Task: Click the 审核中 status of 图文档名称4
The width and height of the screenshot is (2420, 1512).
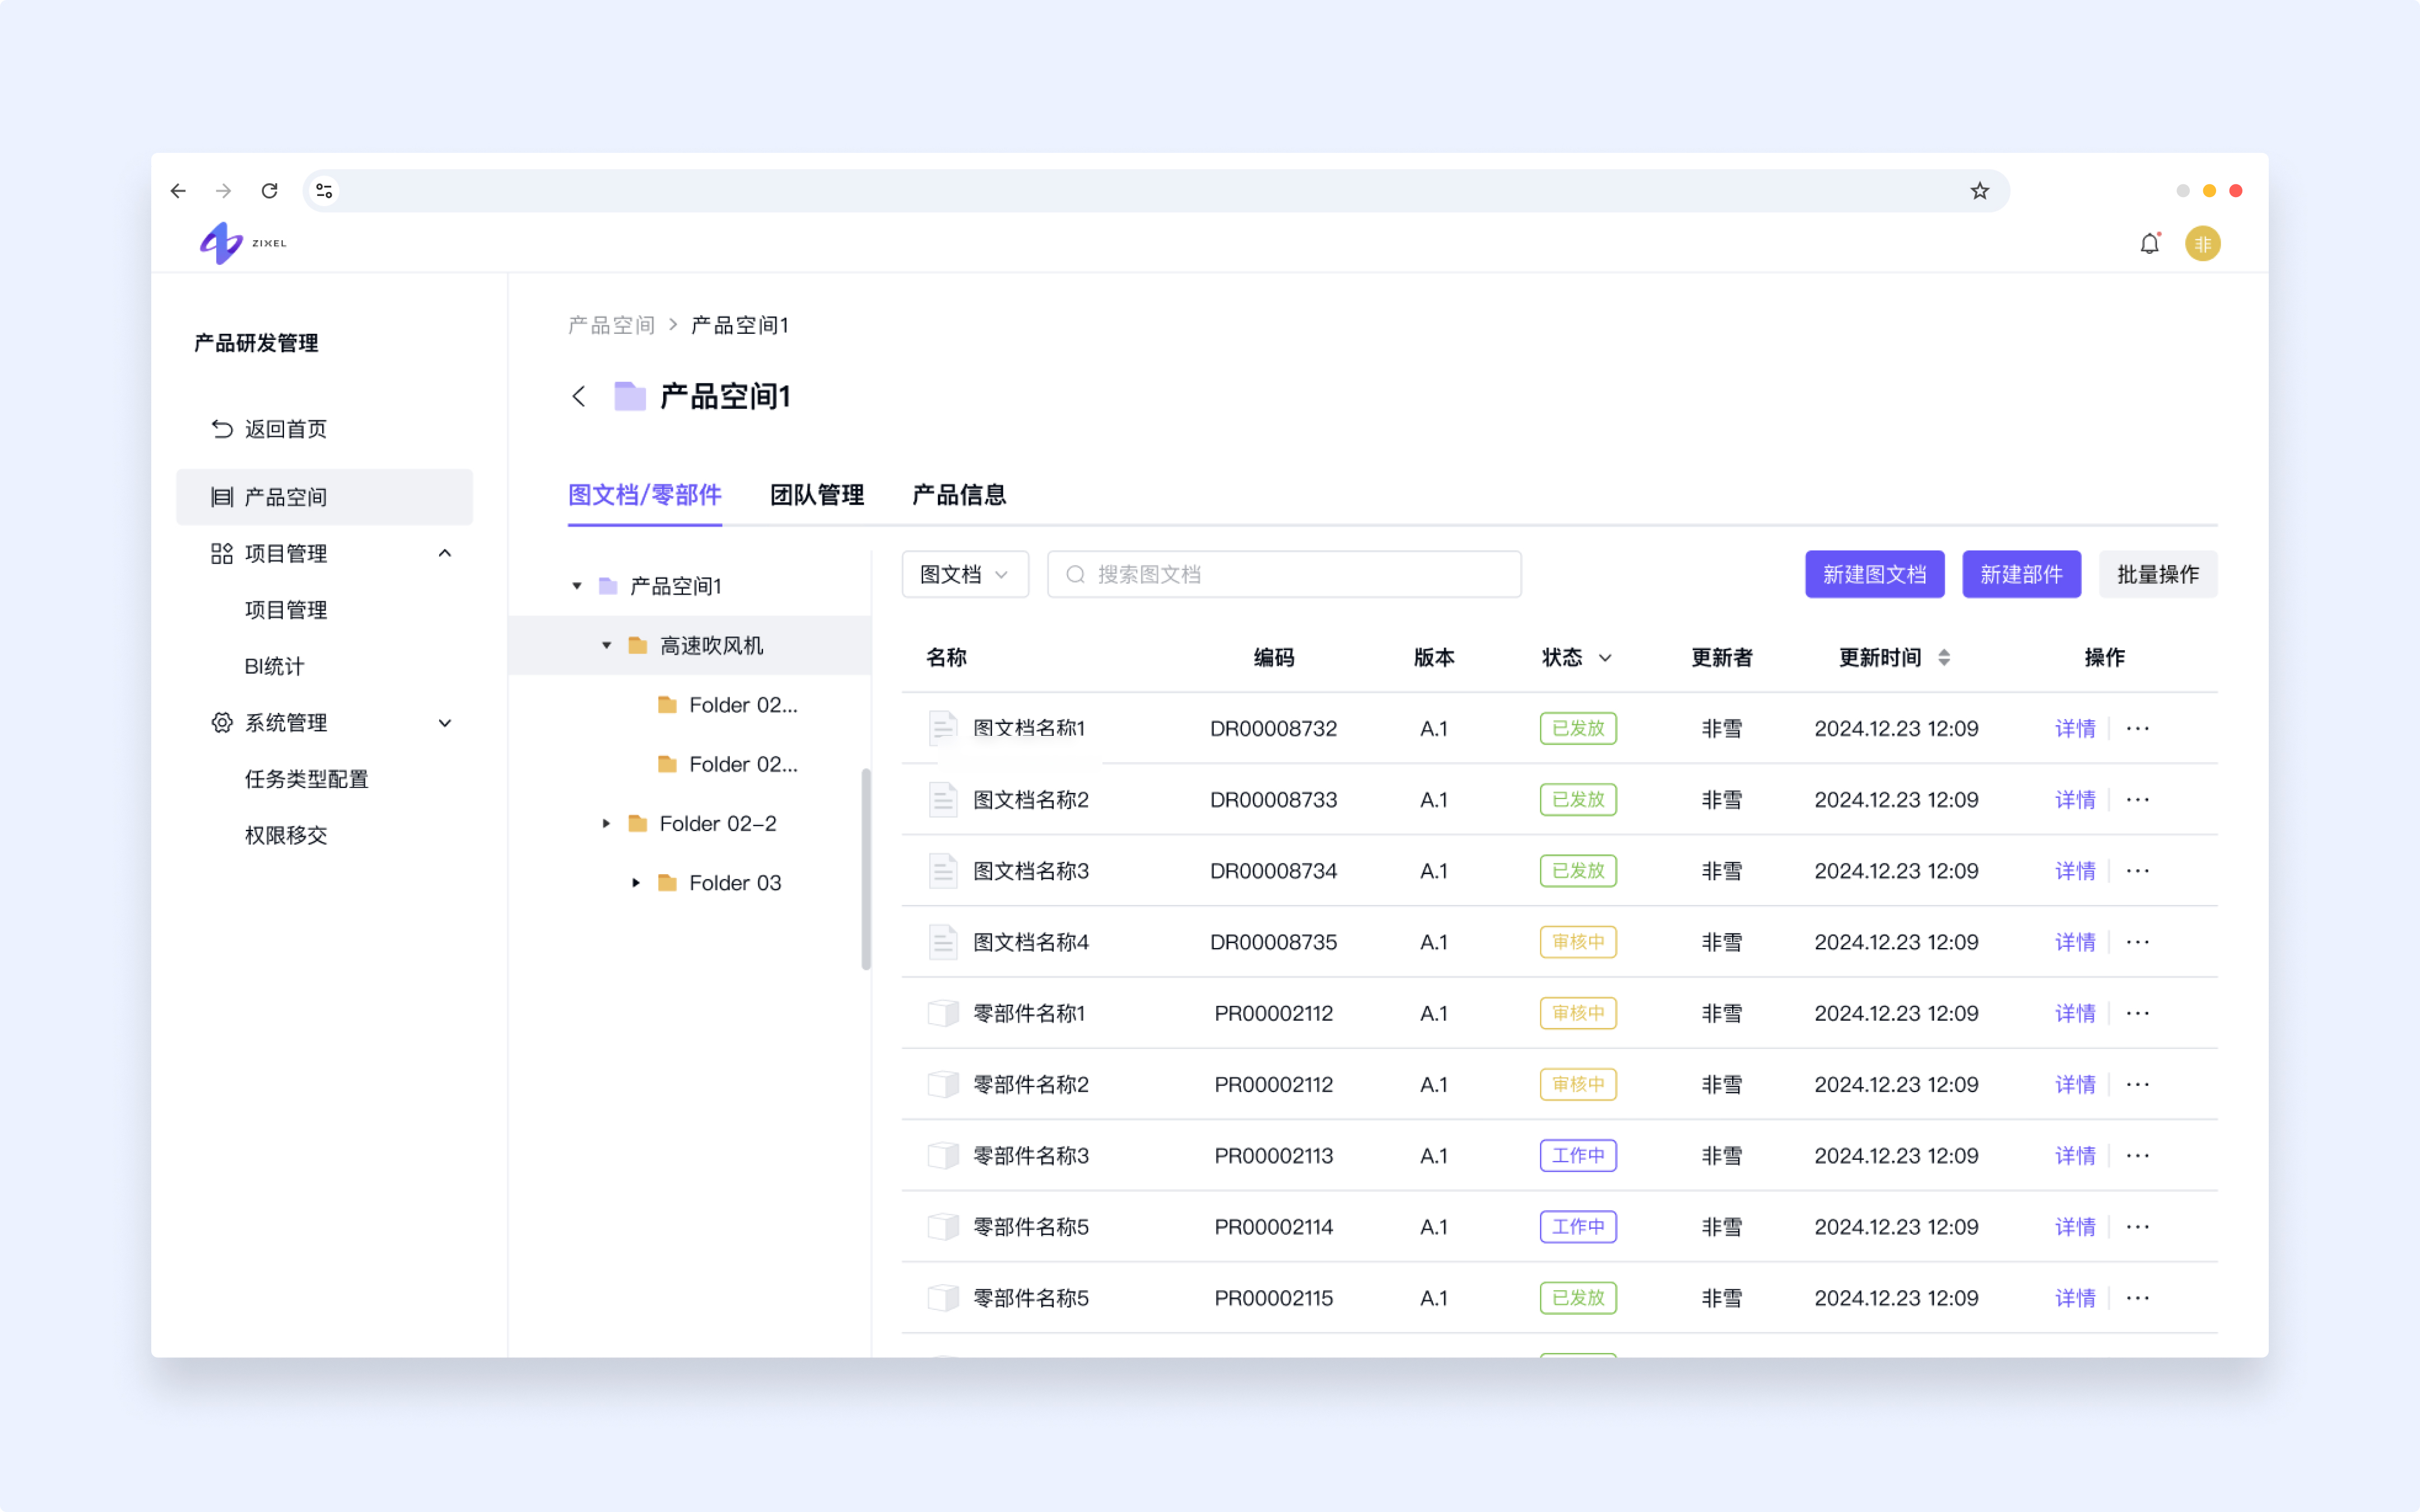Action: [x=1578, y=942]
